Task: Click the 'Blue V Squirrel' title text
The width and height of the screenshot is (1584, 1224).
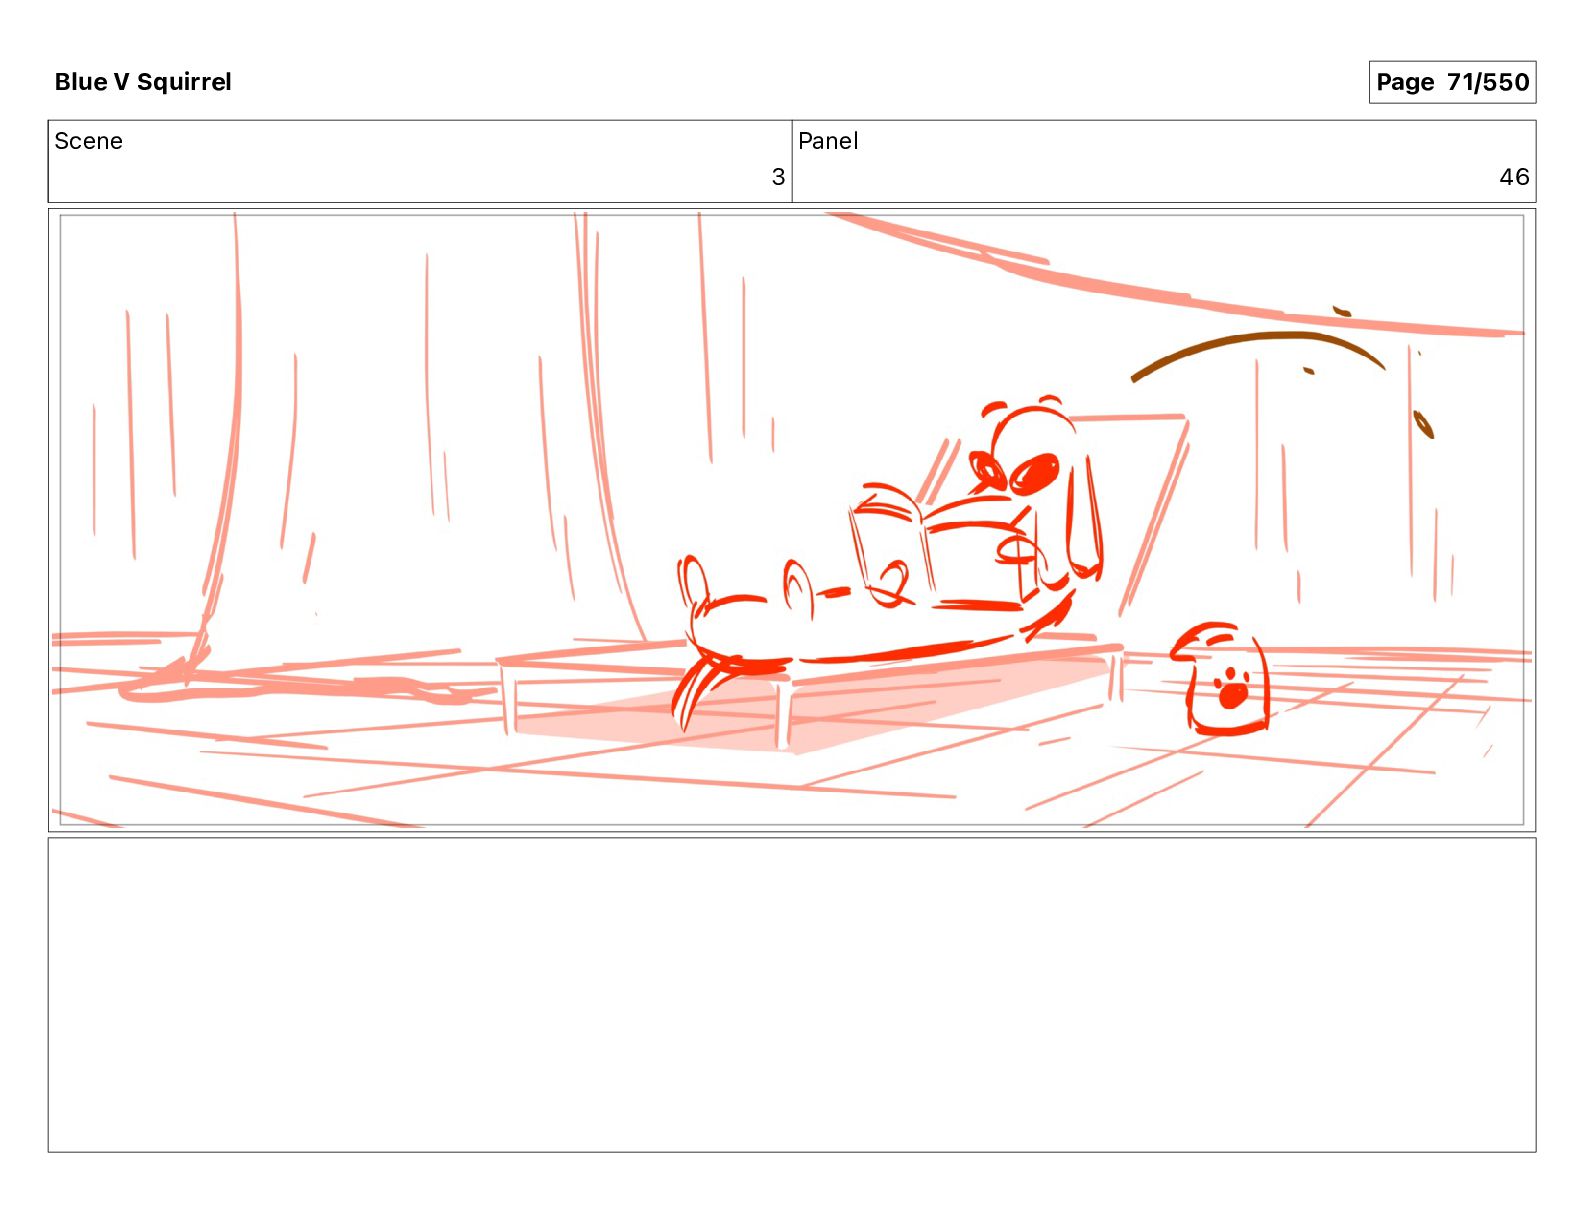Action: click(143, 82)
